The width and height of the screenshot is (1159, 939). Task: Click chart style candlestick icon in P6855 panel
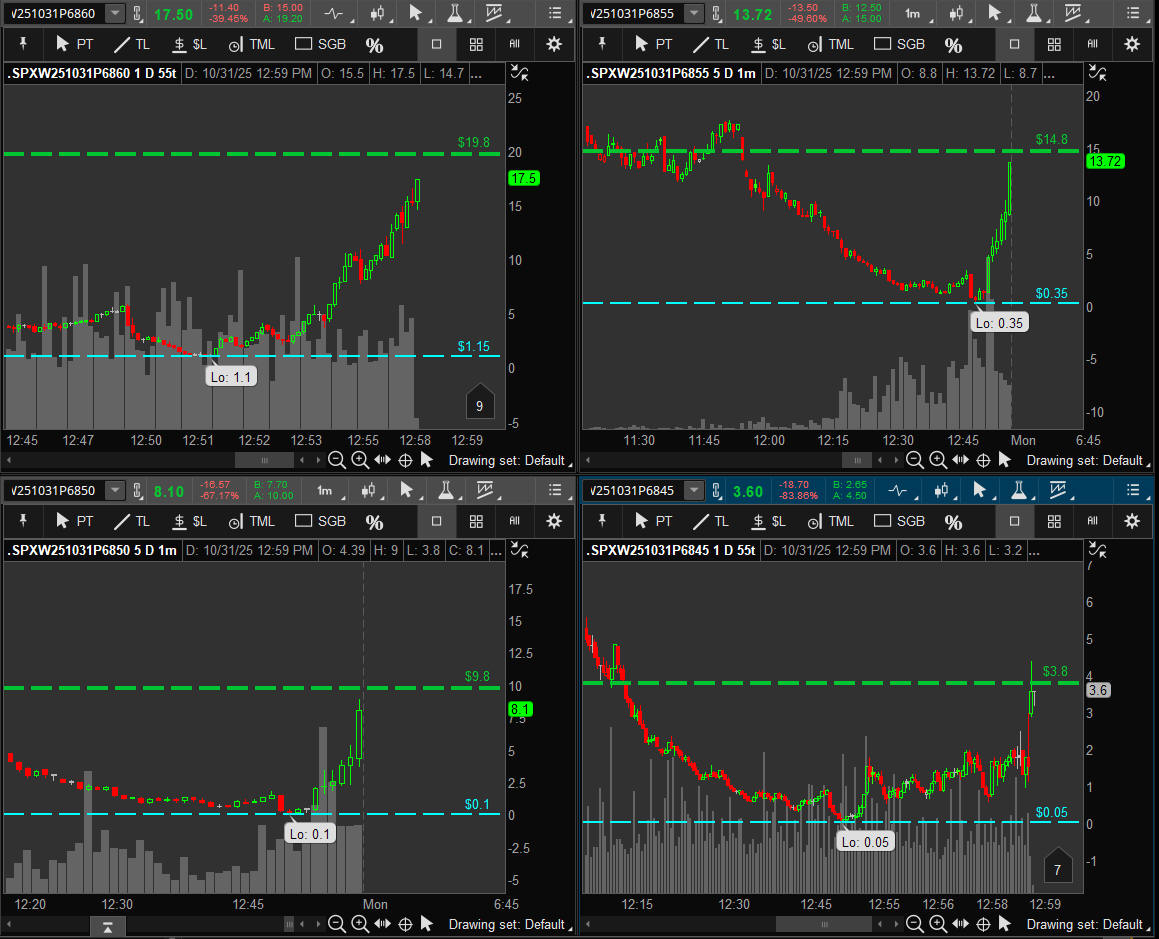(956, 13)
